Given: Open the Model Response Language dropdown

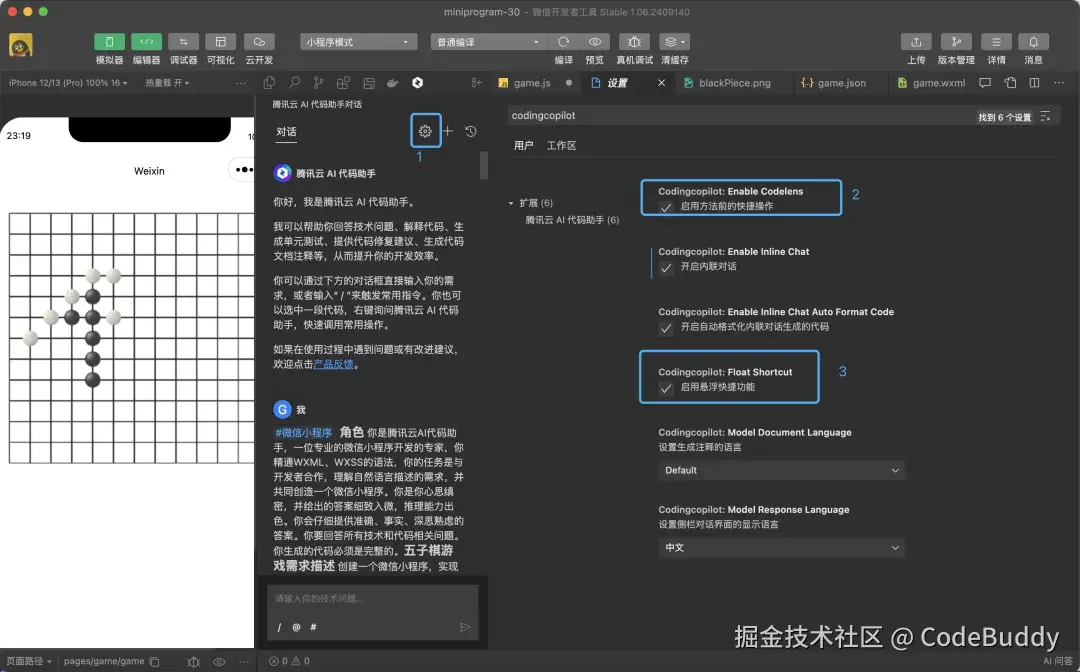Looking at the screenshot, I should [x=781, y=547].
